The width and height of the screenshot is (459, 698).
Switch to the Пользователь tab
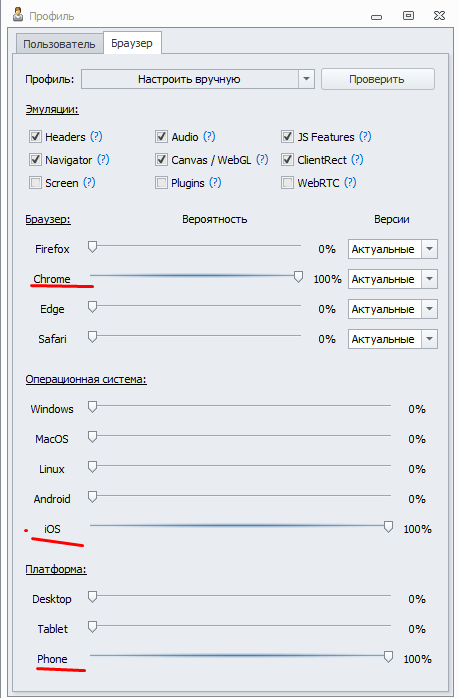click(x=59, y=44)
